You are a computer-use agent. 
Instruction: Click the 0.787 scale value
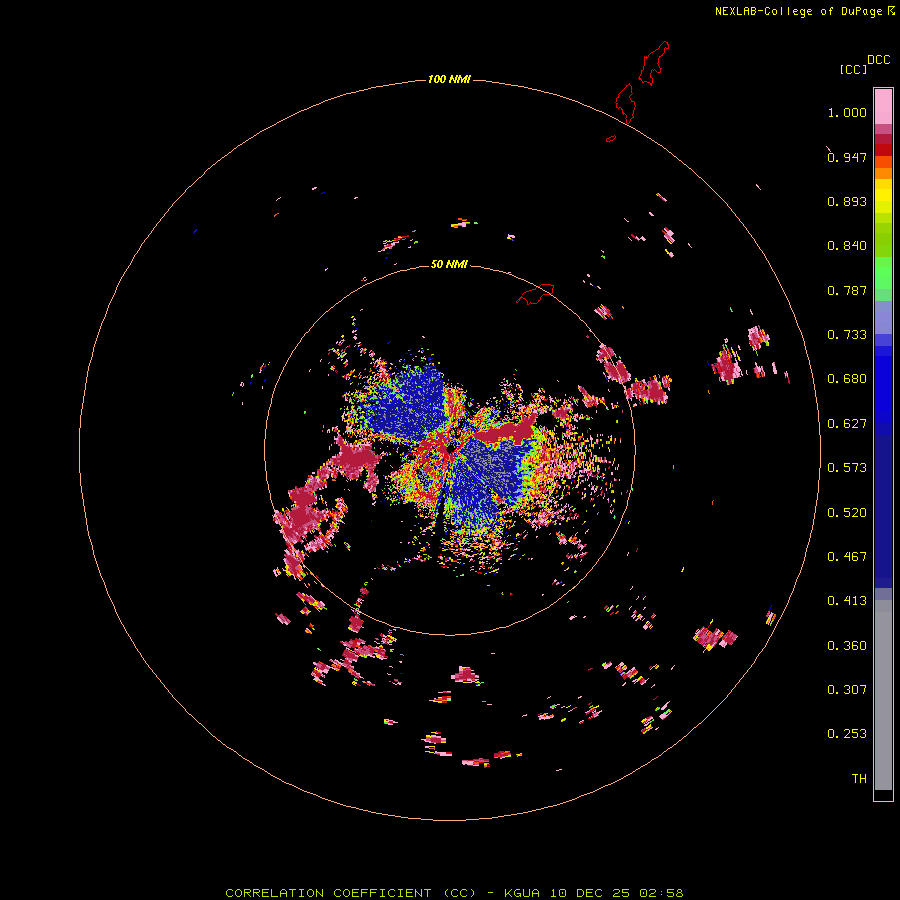coord(847,290)
